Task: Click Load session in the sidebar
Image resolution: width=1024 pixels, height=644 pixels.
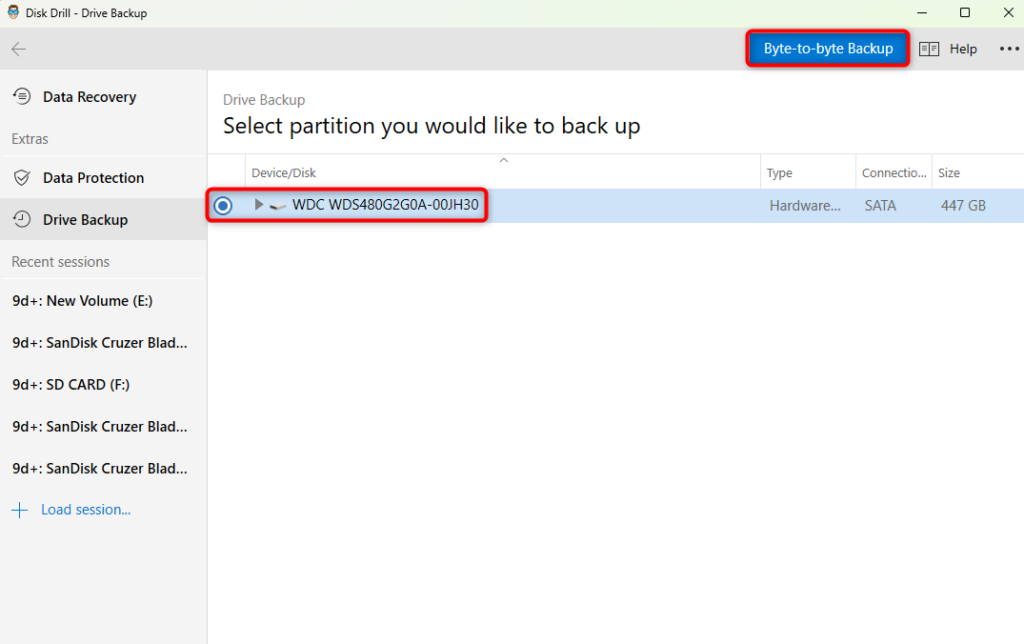Action: pos(85,509)
